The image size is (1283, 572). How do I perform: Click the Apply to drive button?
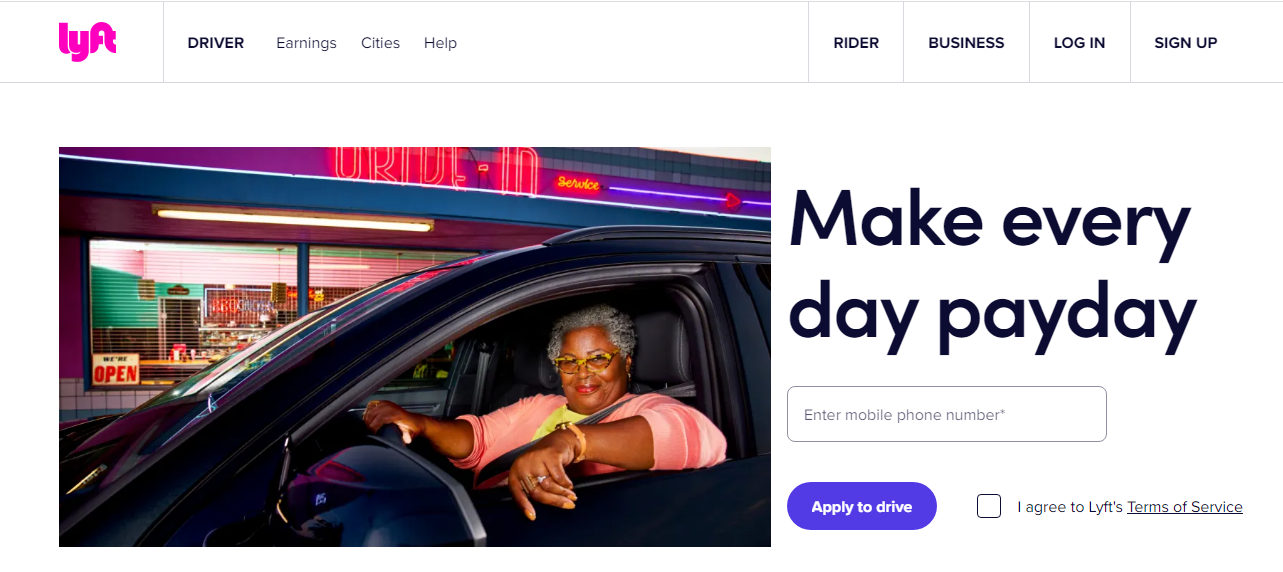click(862, 506)
